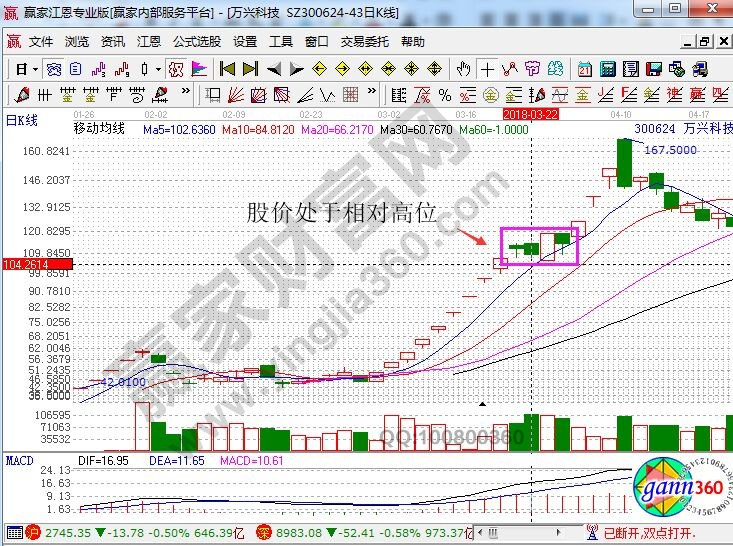Open the 公式选股 menu

point(197,42)
